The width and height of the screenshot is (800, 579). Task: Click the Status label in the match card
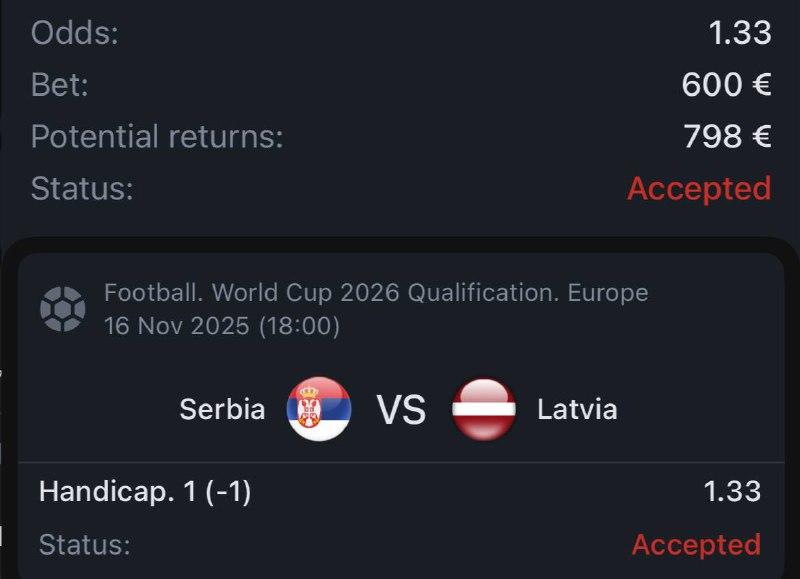[x=85, y=544]
